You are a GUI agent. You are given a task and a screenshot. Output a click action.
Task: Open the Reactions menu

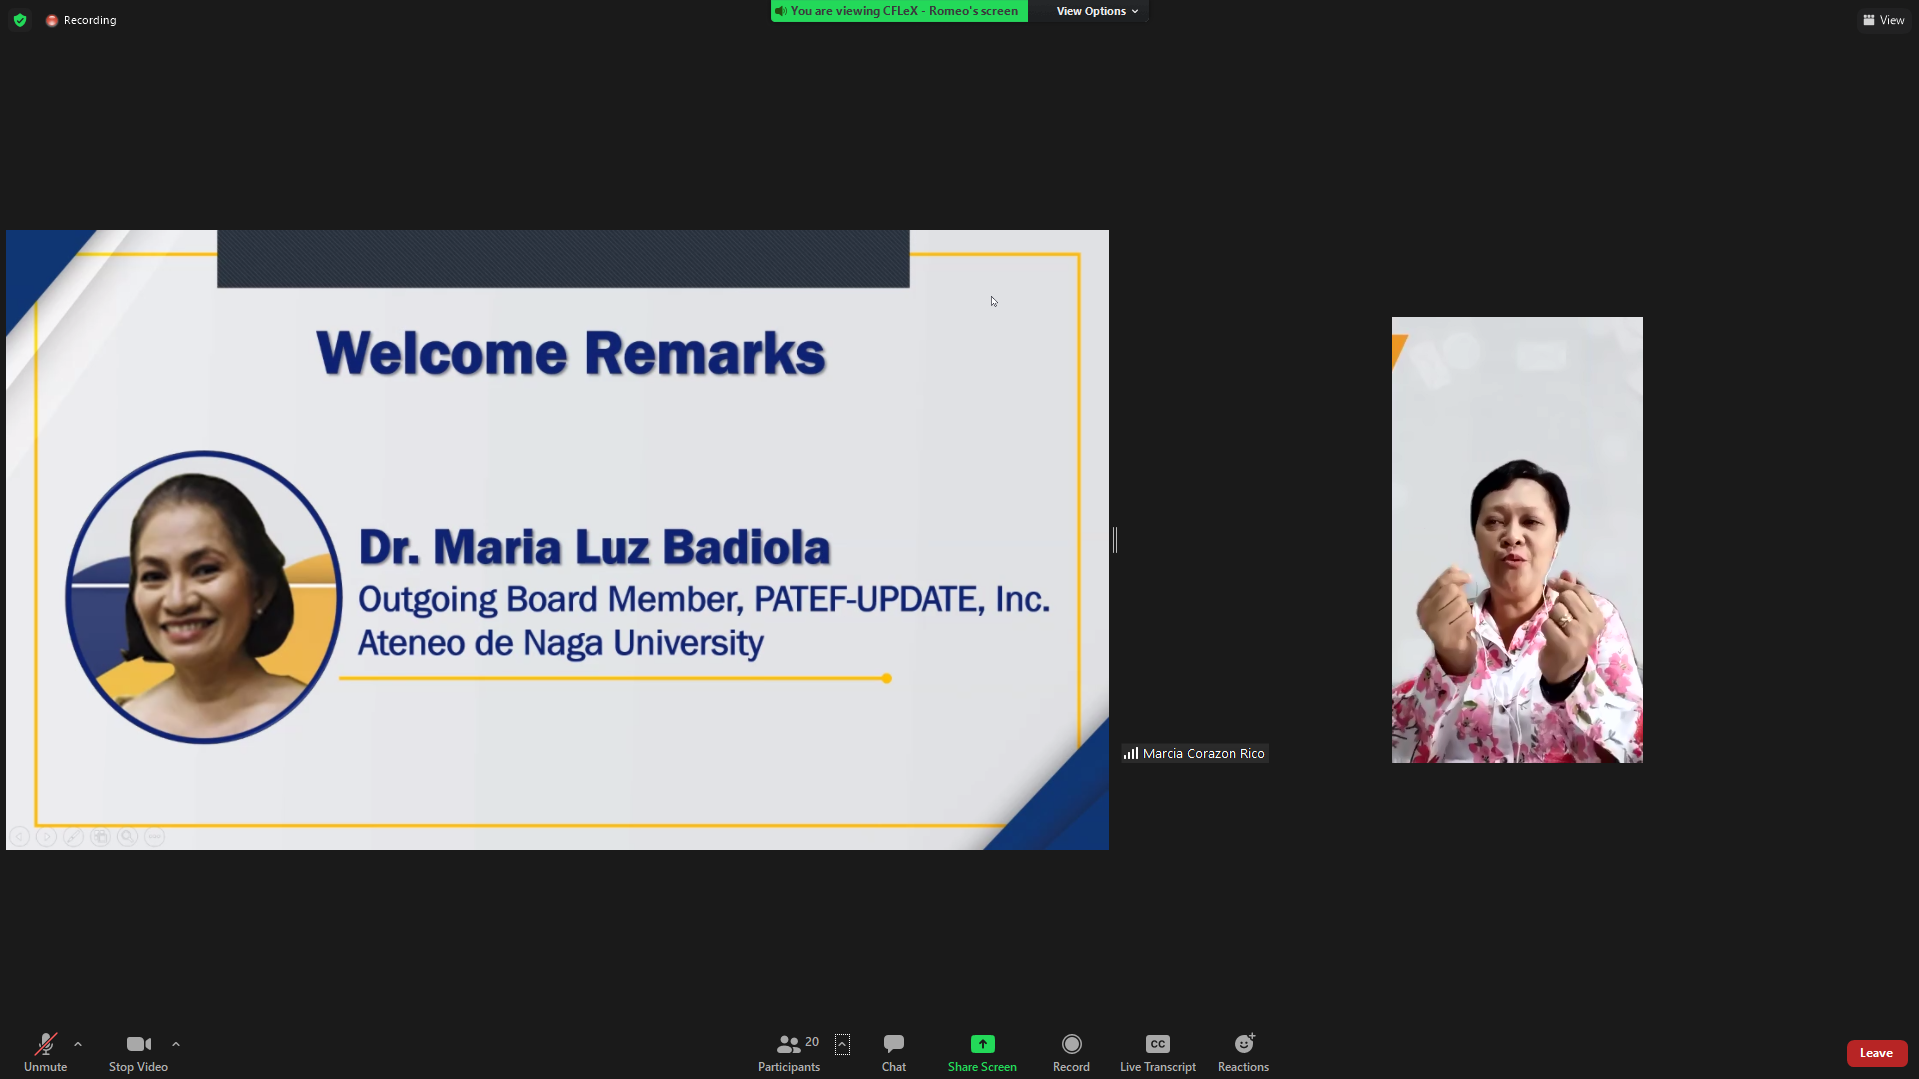click(1242, 1052)
